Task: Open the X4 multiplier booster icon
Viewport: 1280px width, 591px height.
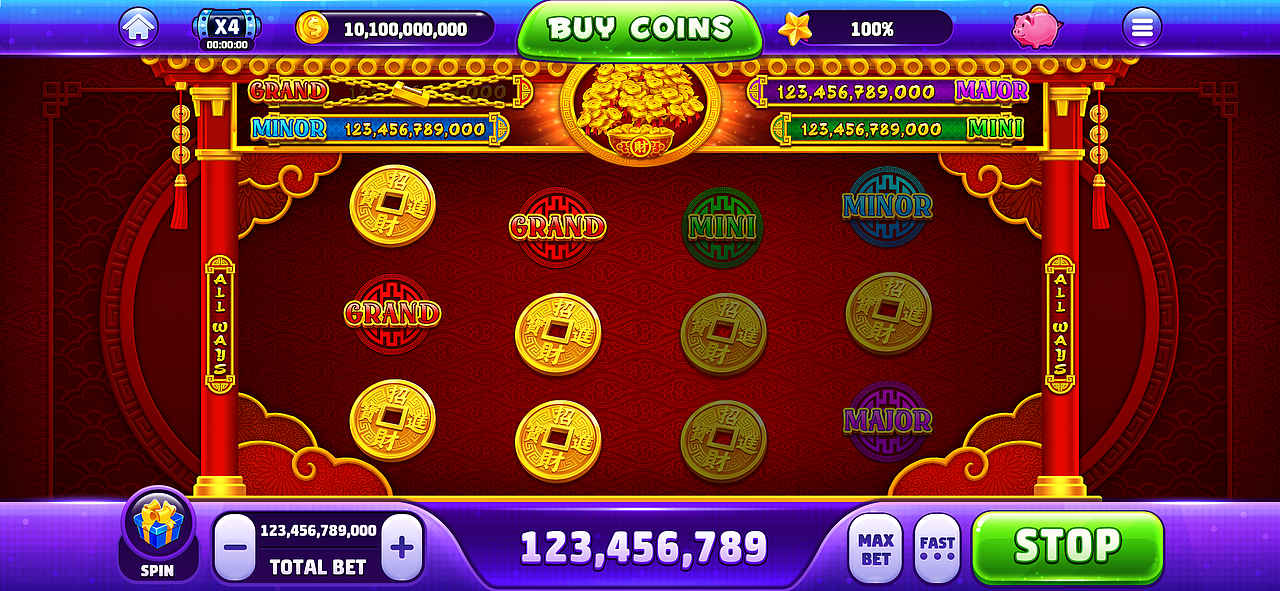Action: [x=227, y=29]
